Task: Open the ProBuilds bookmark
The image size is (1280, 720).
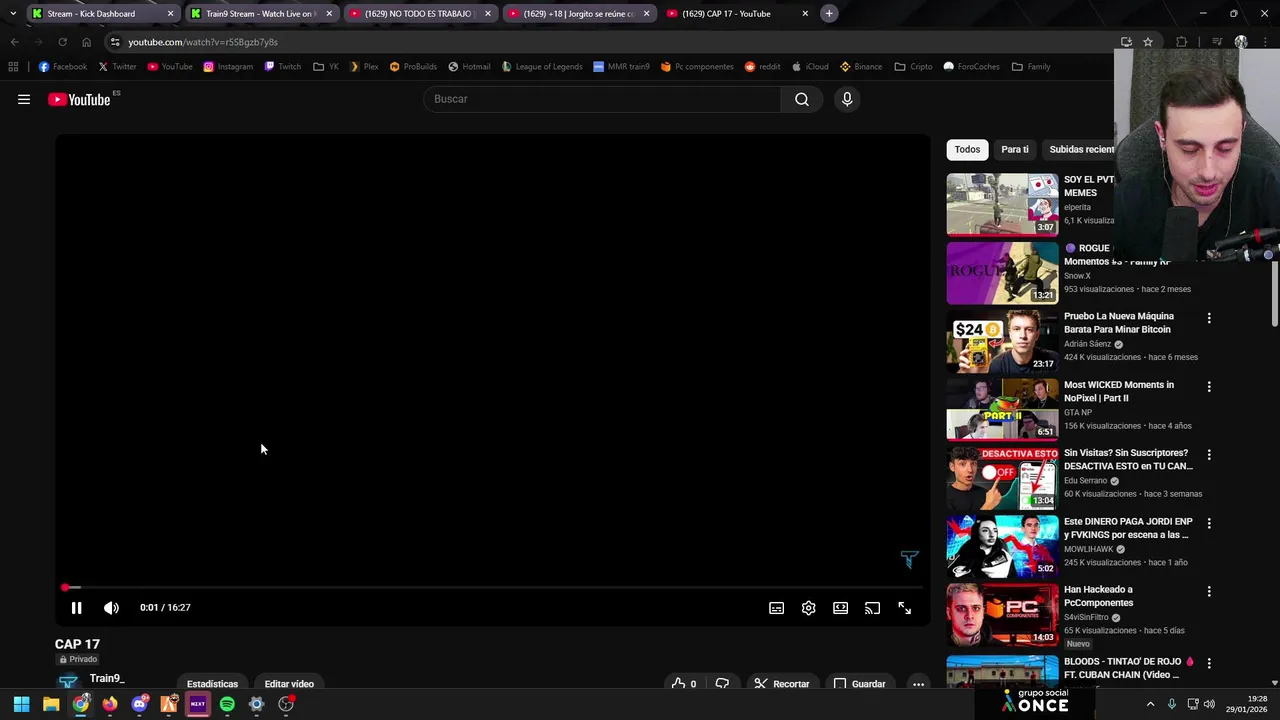Action: pyautogui.click(x=413, y=67)
